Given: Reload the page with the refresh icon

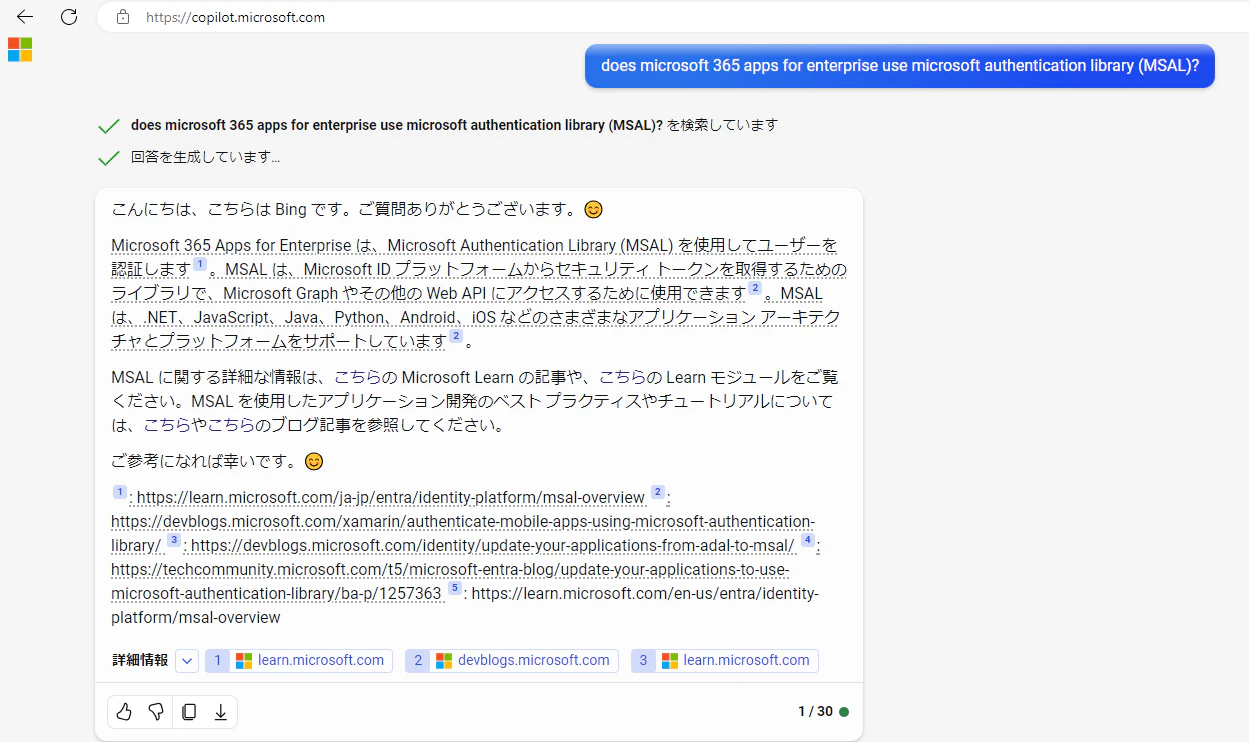Looking at the screenshot, I should [69, 17].
